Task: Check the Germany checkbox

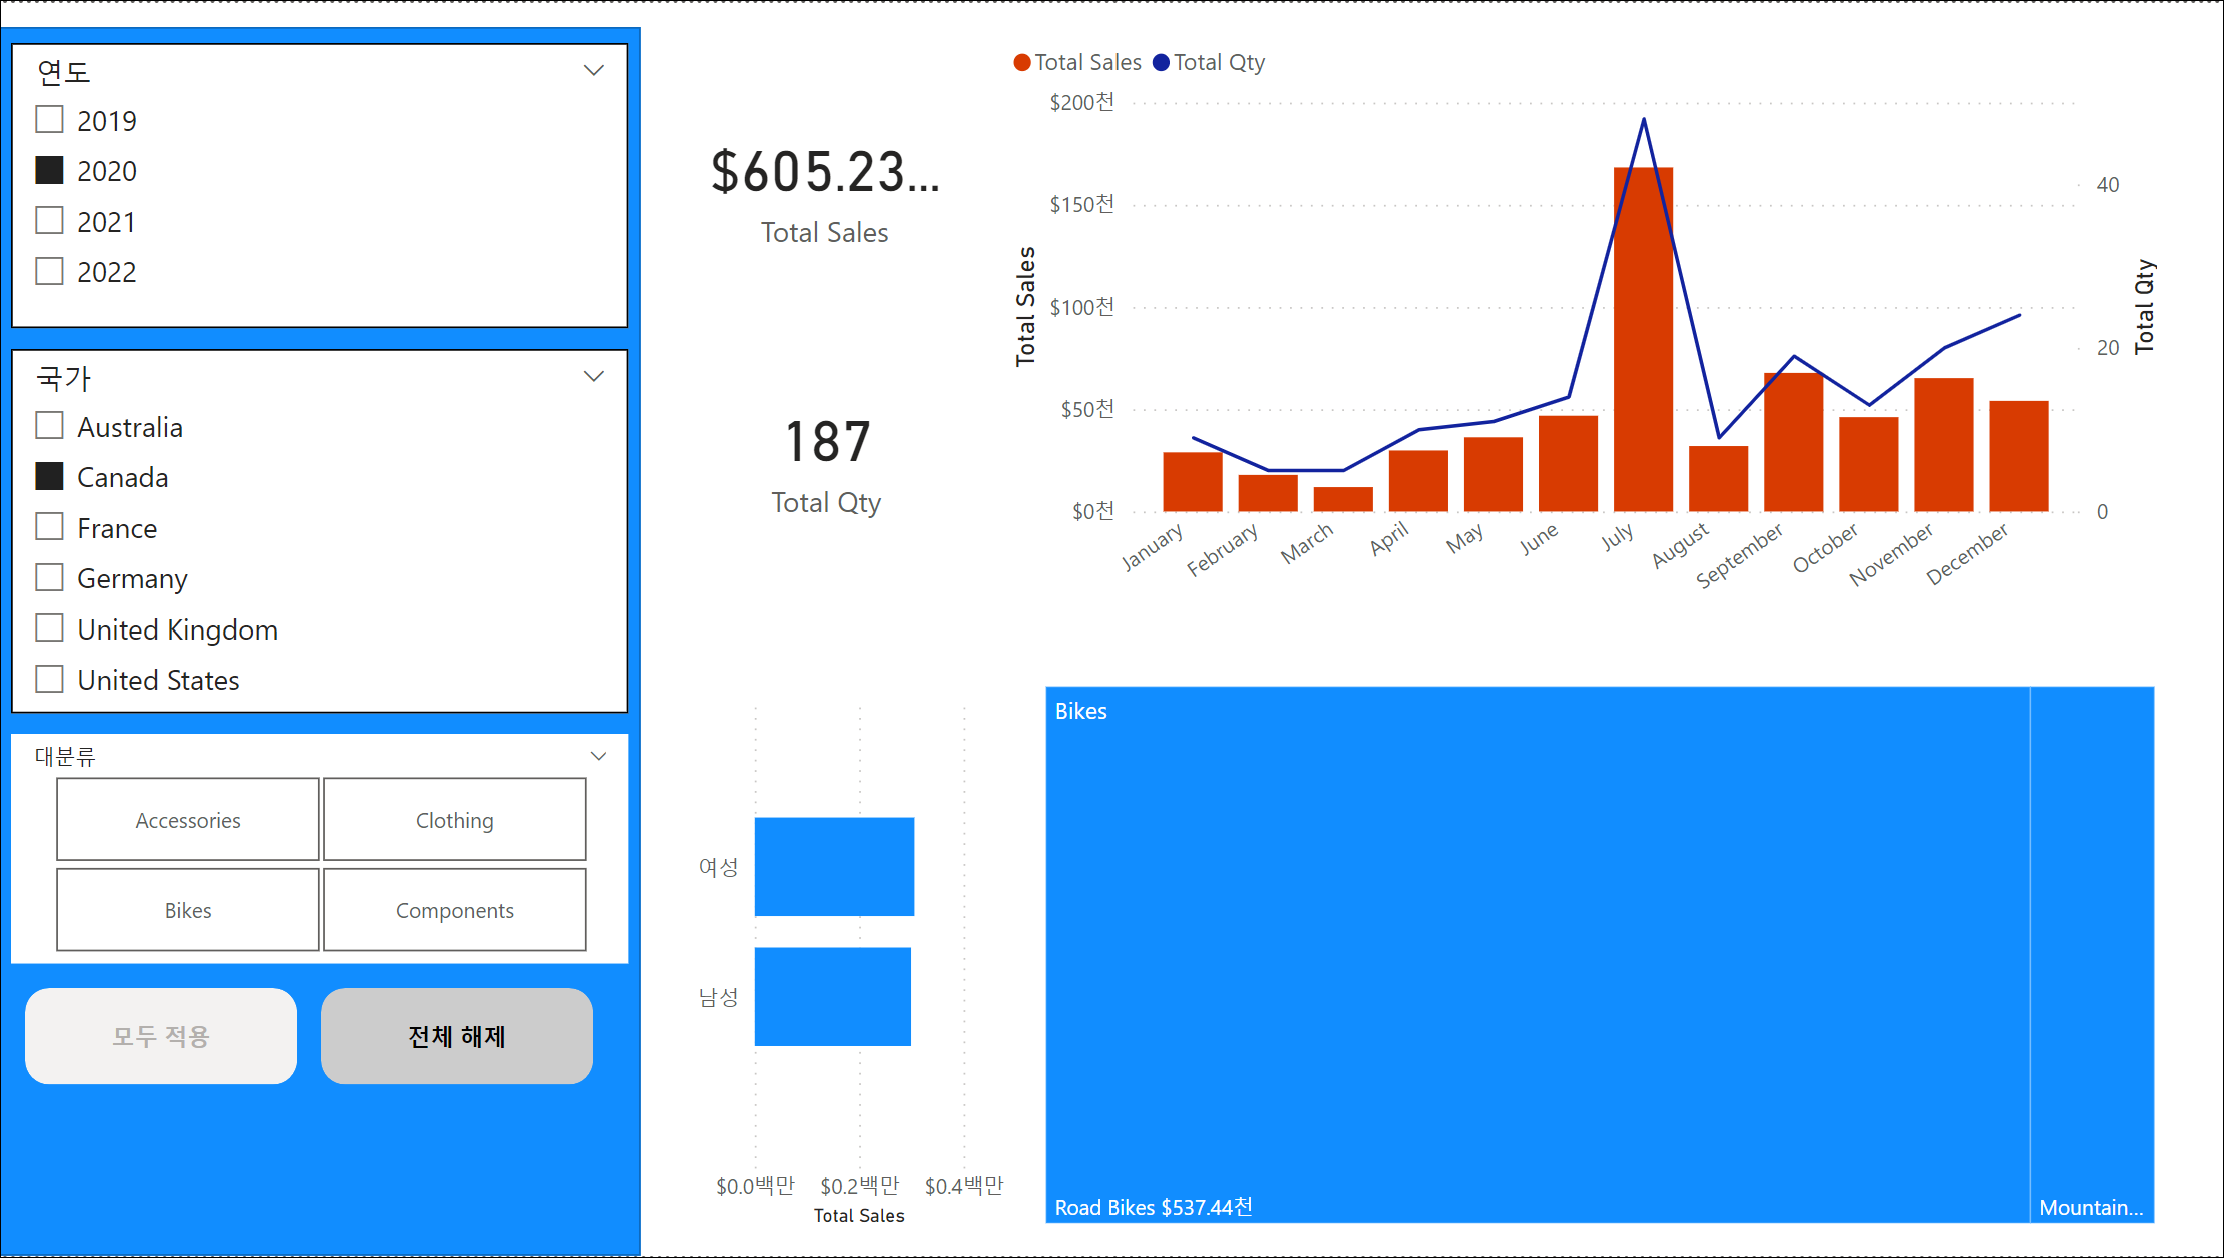Action: (49, 578)
